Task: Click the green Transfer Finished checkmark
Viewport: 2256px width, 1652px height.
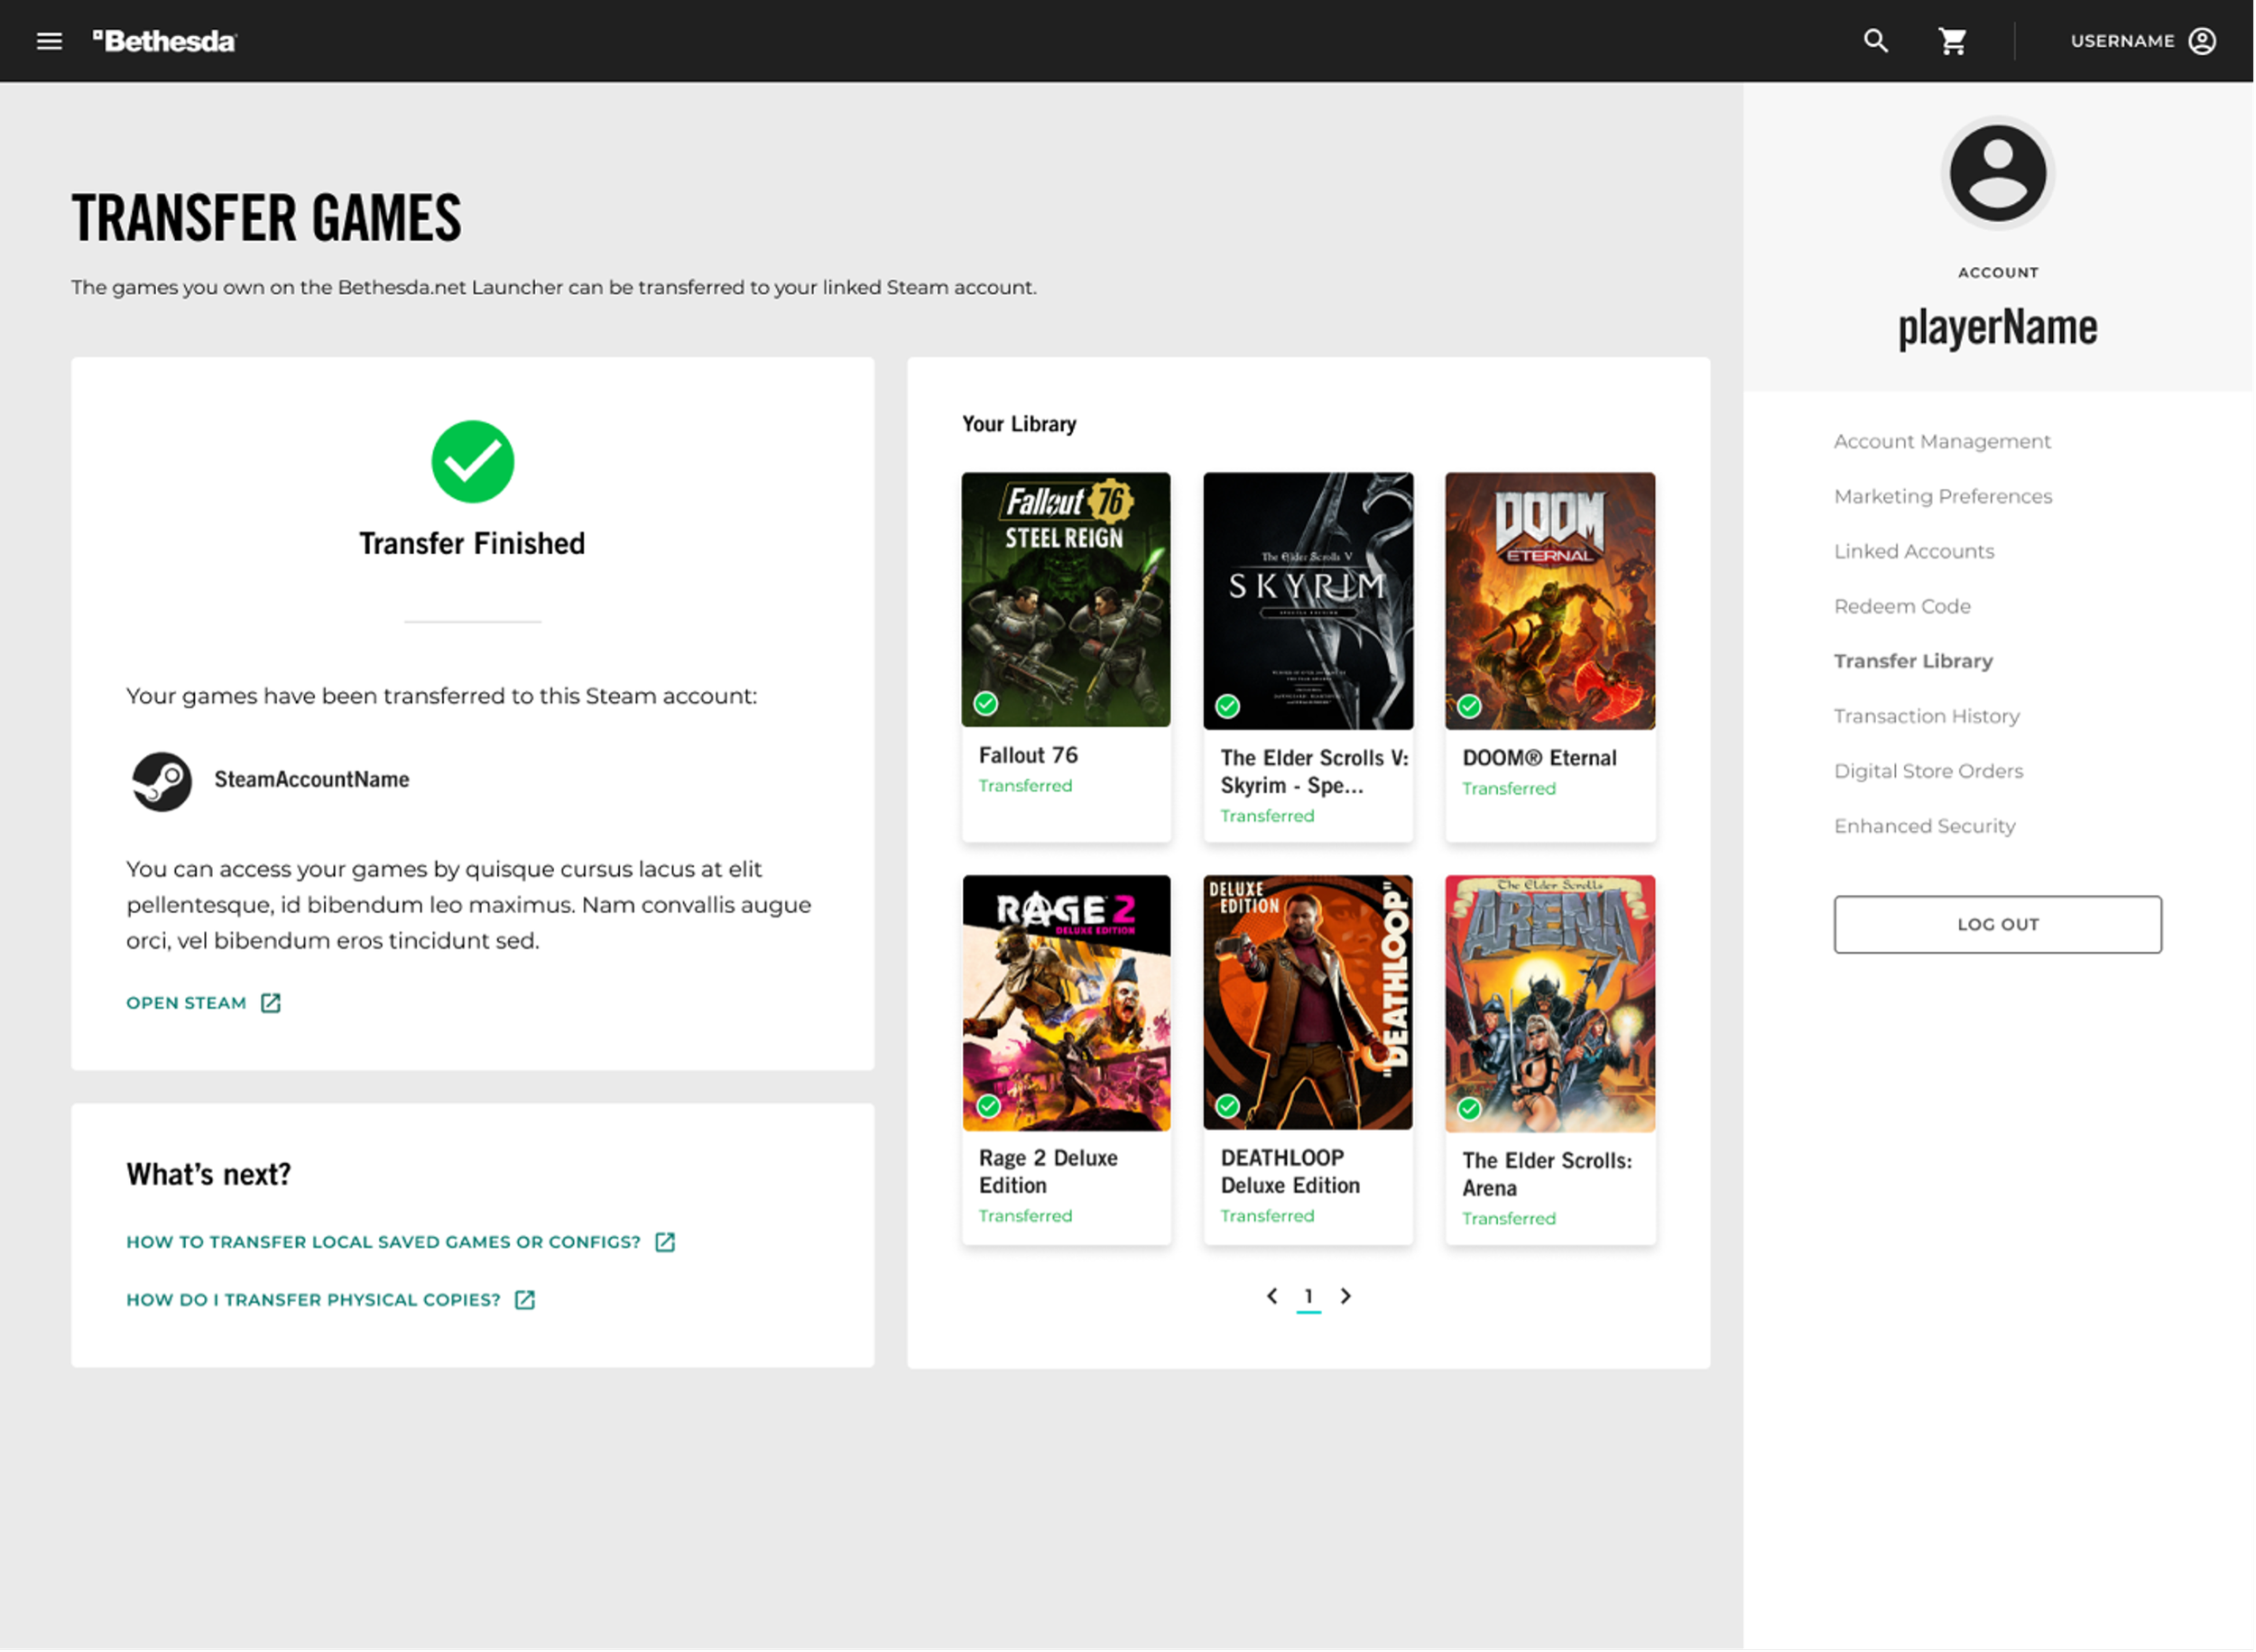Action: 473,462
